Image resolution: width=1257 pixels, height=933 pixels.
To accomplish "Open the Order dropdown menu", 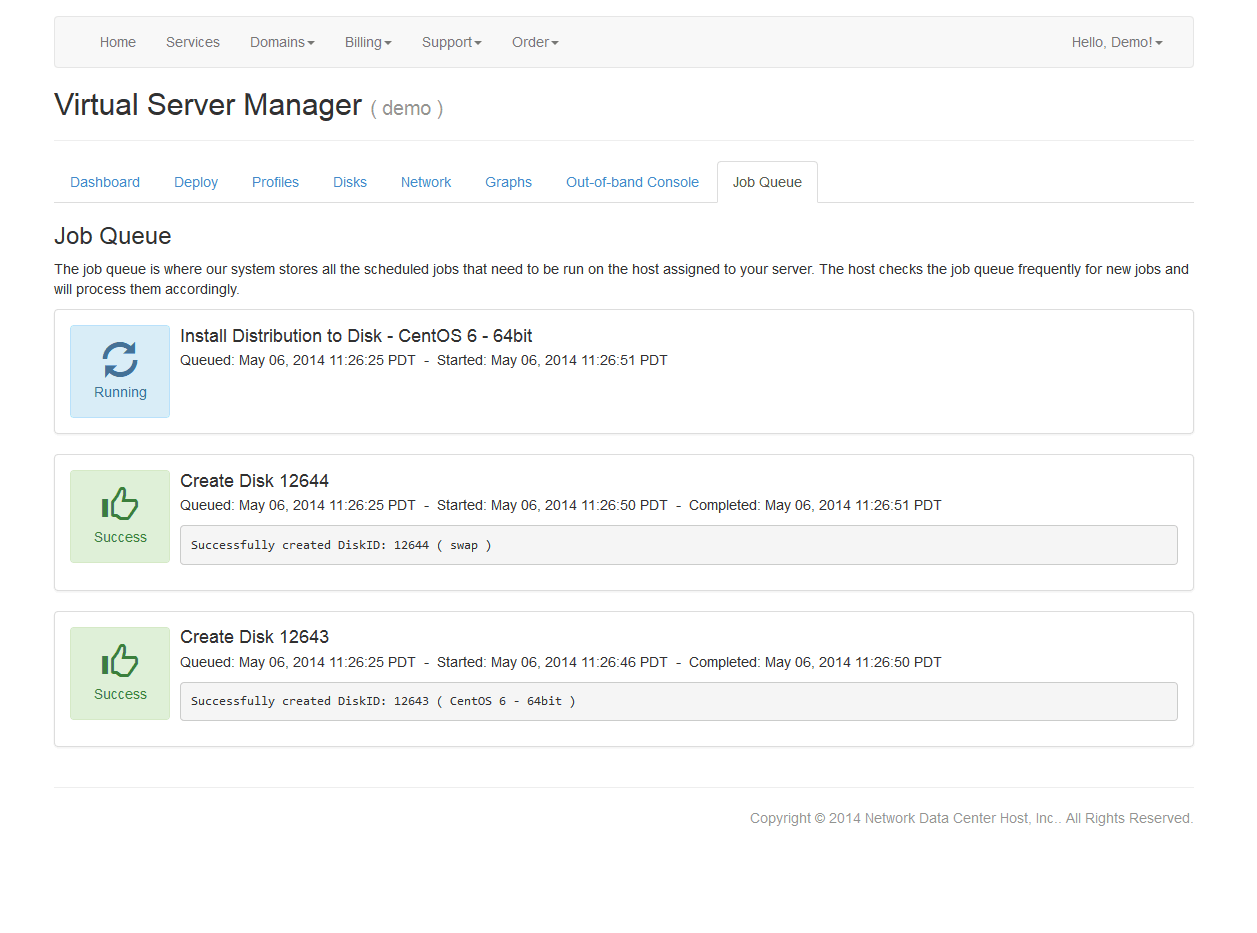I will (535, 42).
